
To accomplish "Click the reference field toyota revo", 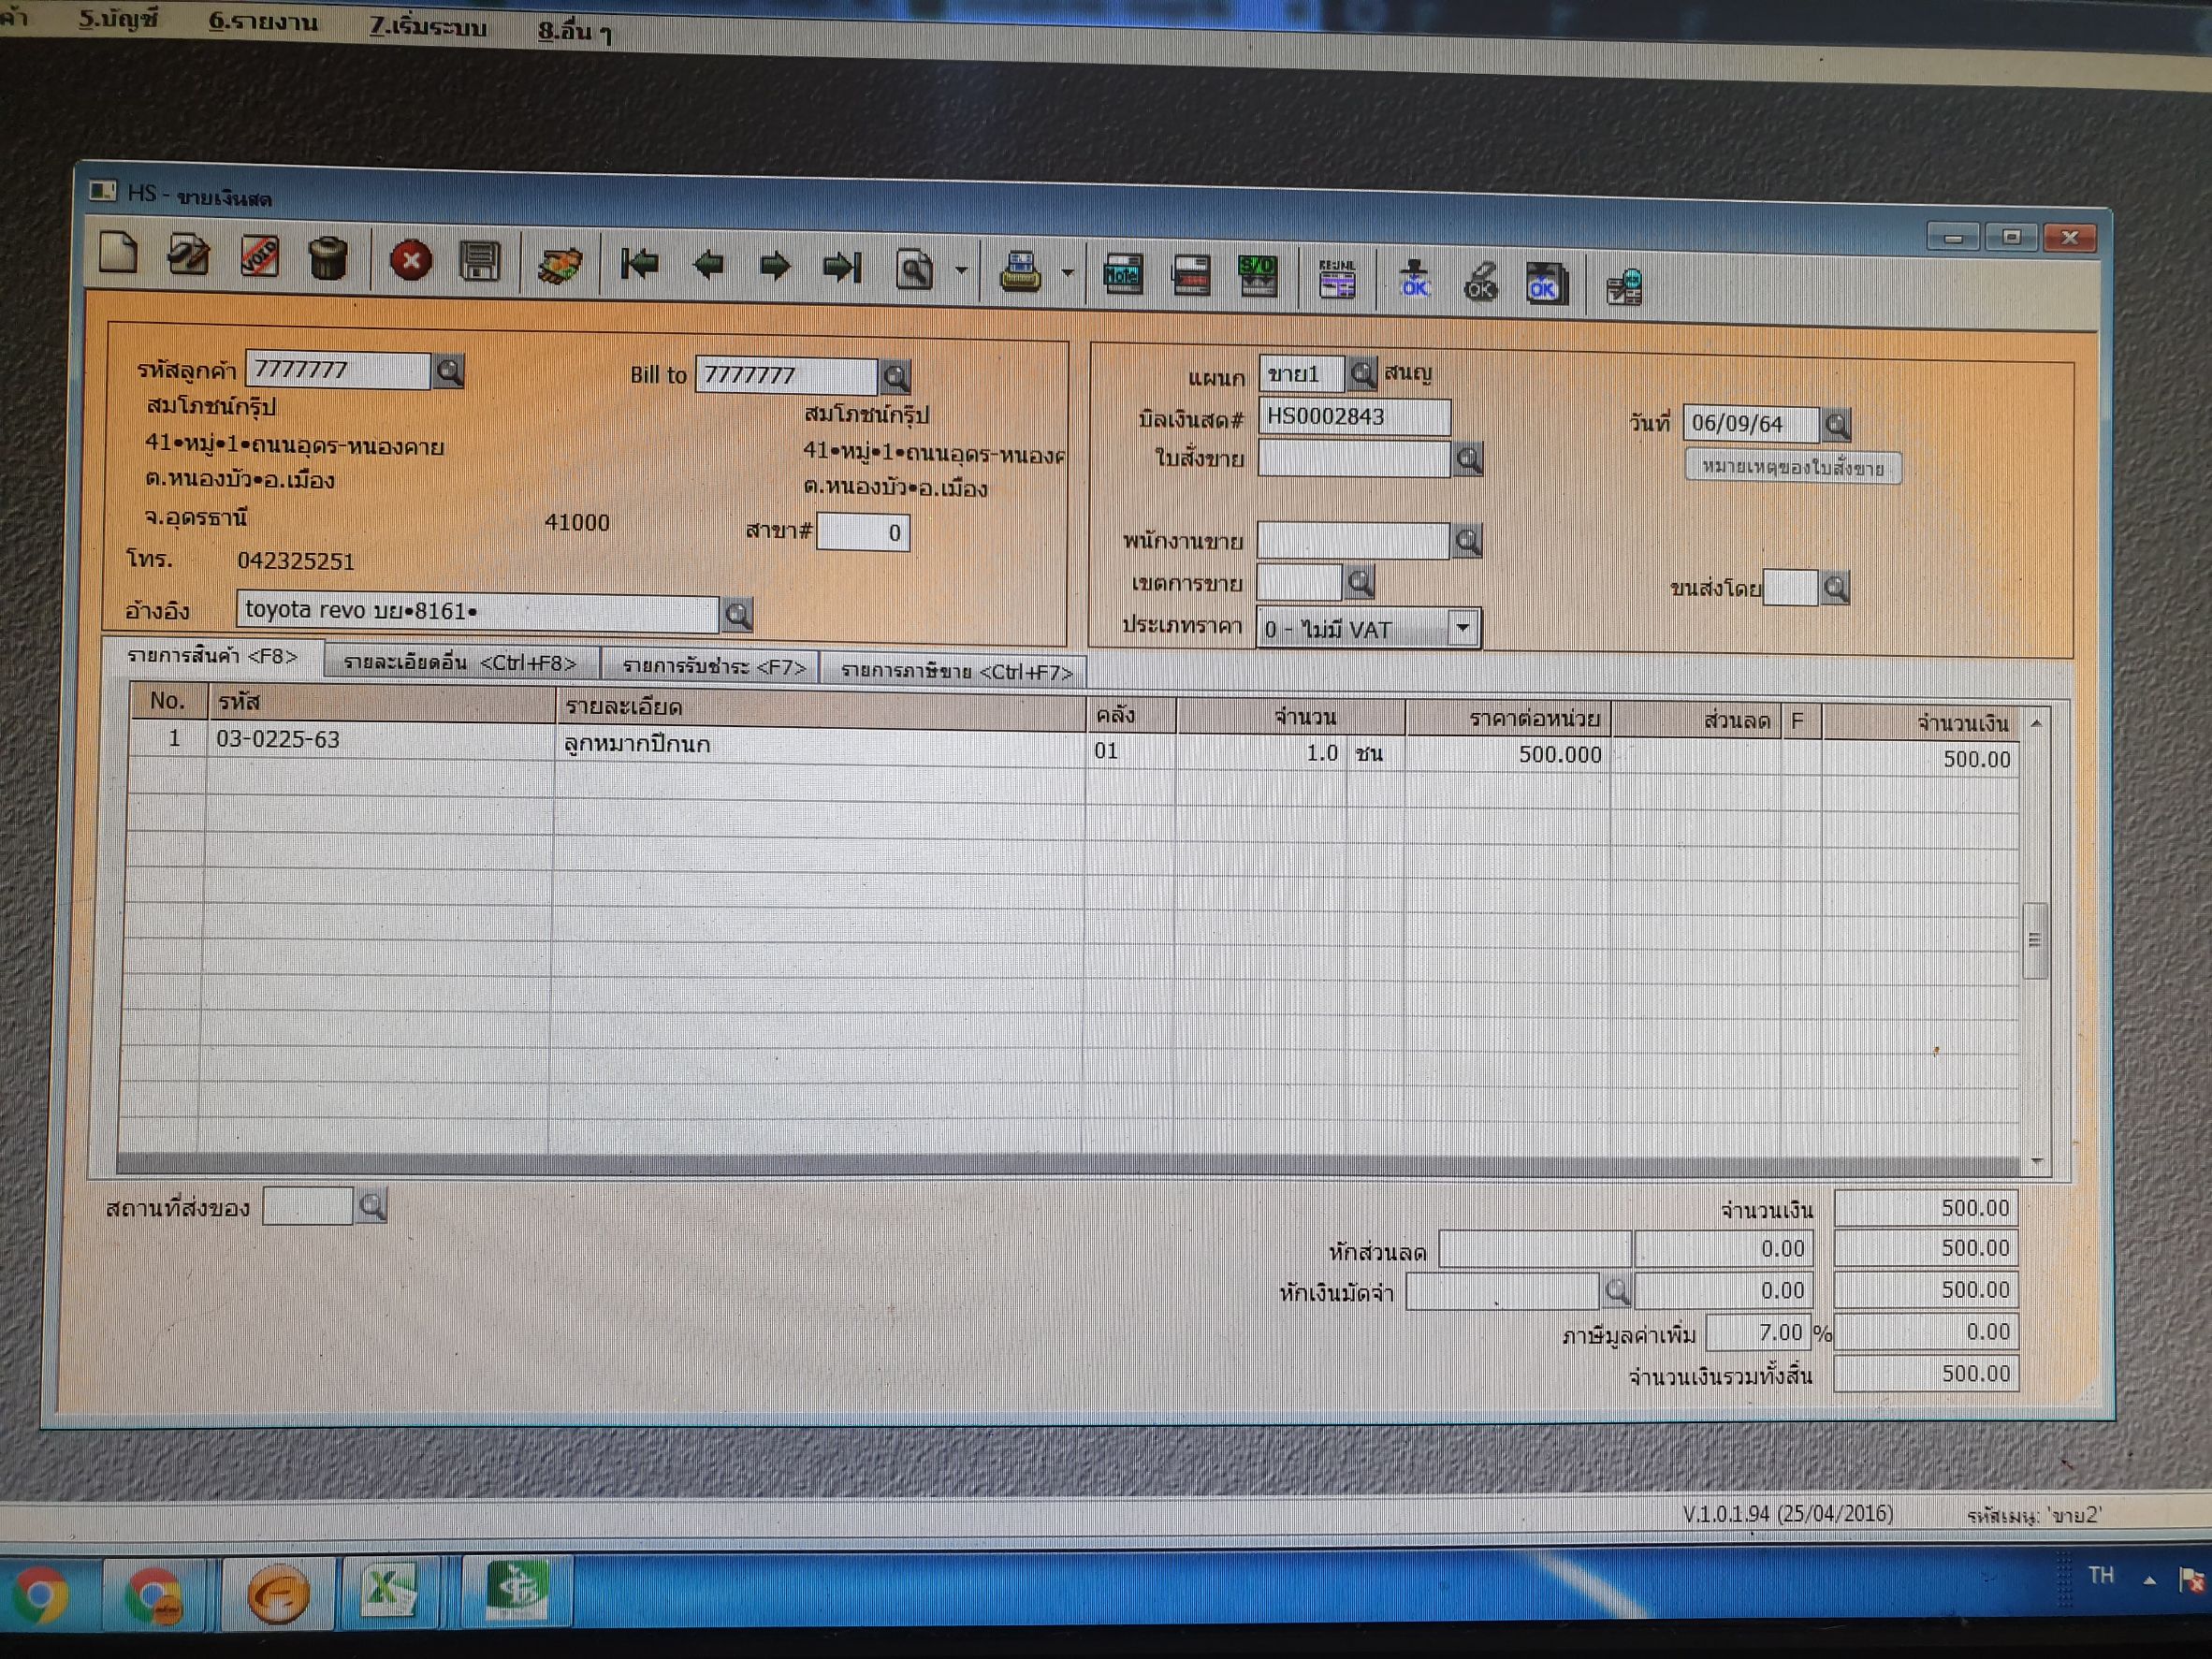I will click(477, 611).
